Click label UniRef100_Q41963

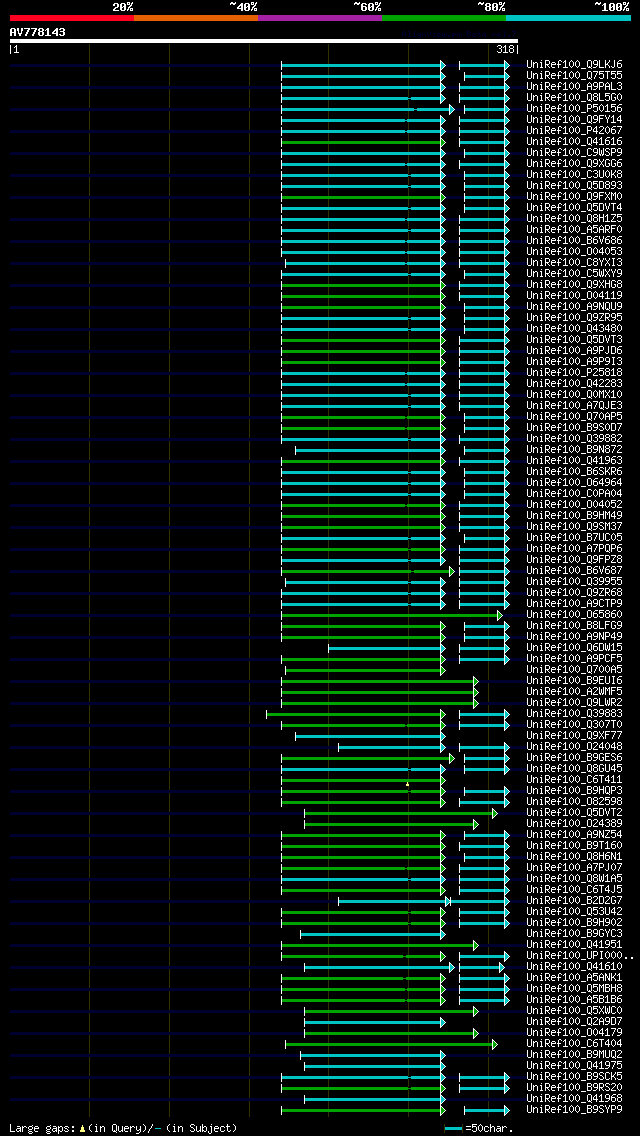coord(574,460)
